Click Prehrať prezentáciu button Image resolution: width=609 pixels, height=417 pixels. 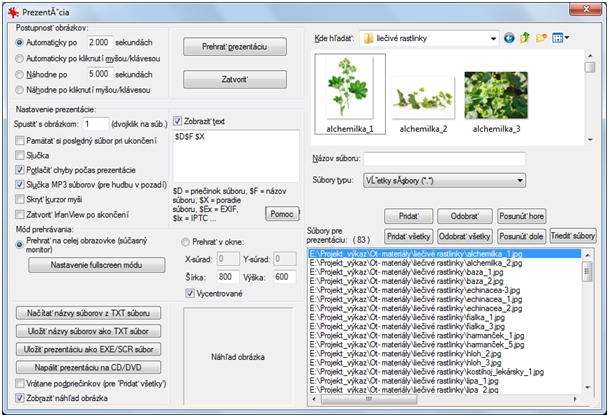pyautogui.click(x=235, y=47)
